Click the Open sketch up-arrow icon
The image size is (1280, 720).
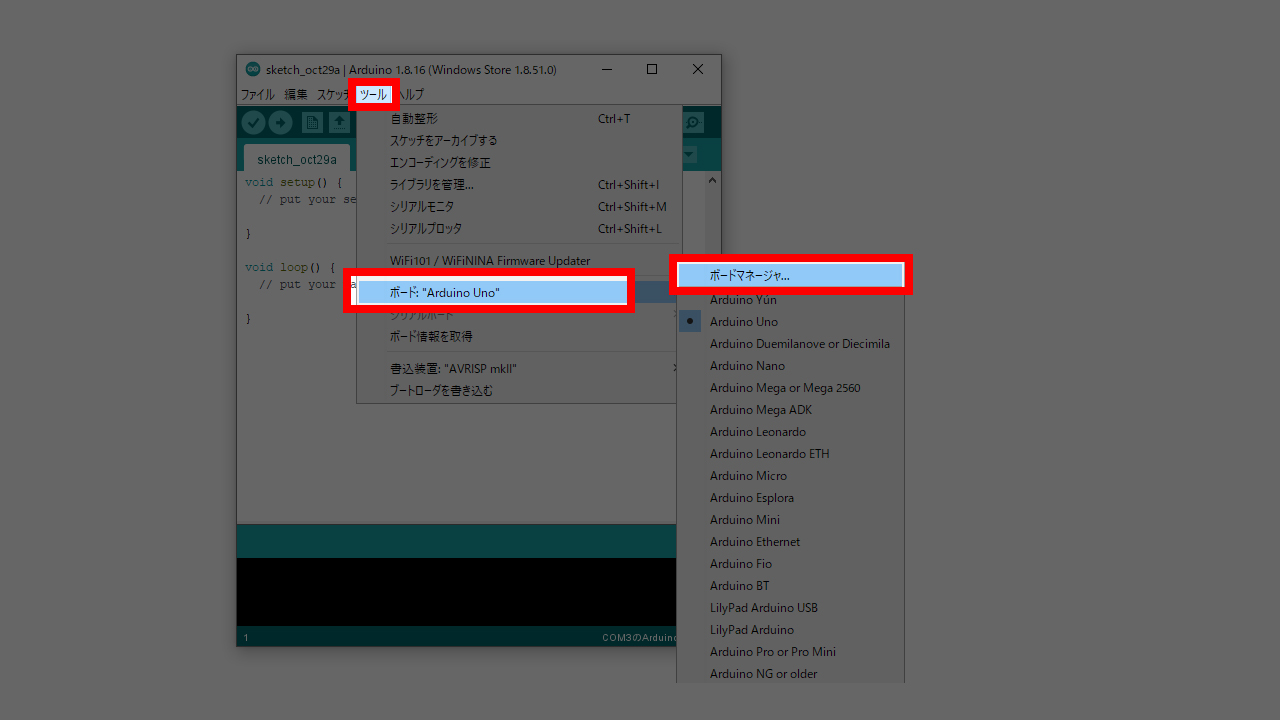(340, 122)
